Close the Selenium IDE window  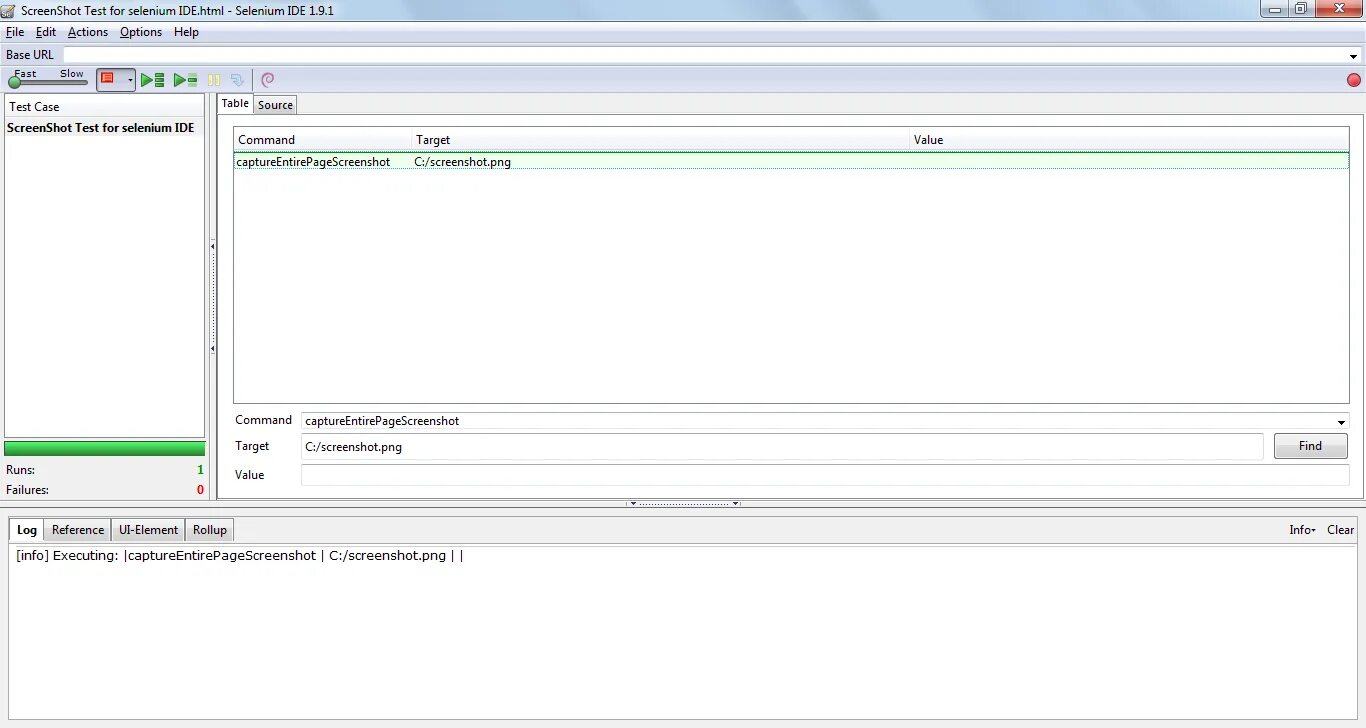(x=1337, y=9)
